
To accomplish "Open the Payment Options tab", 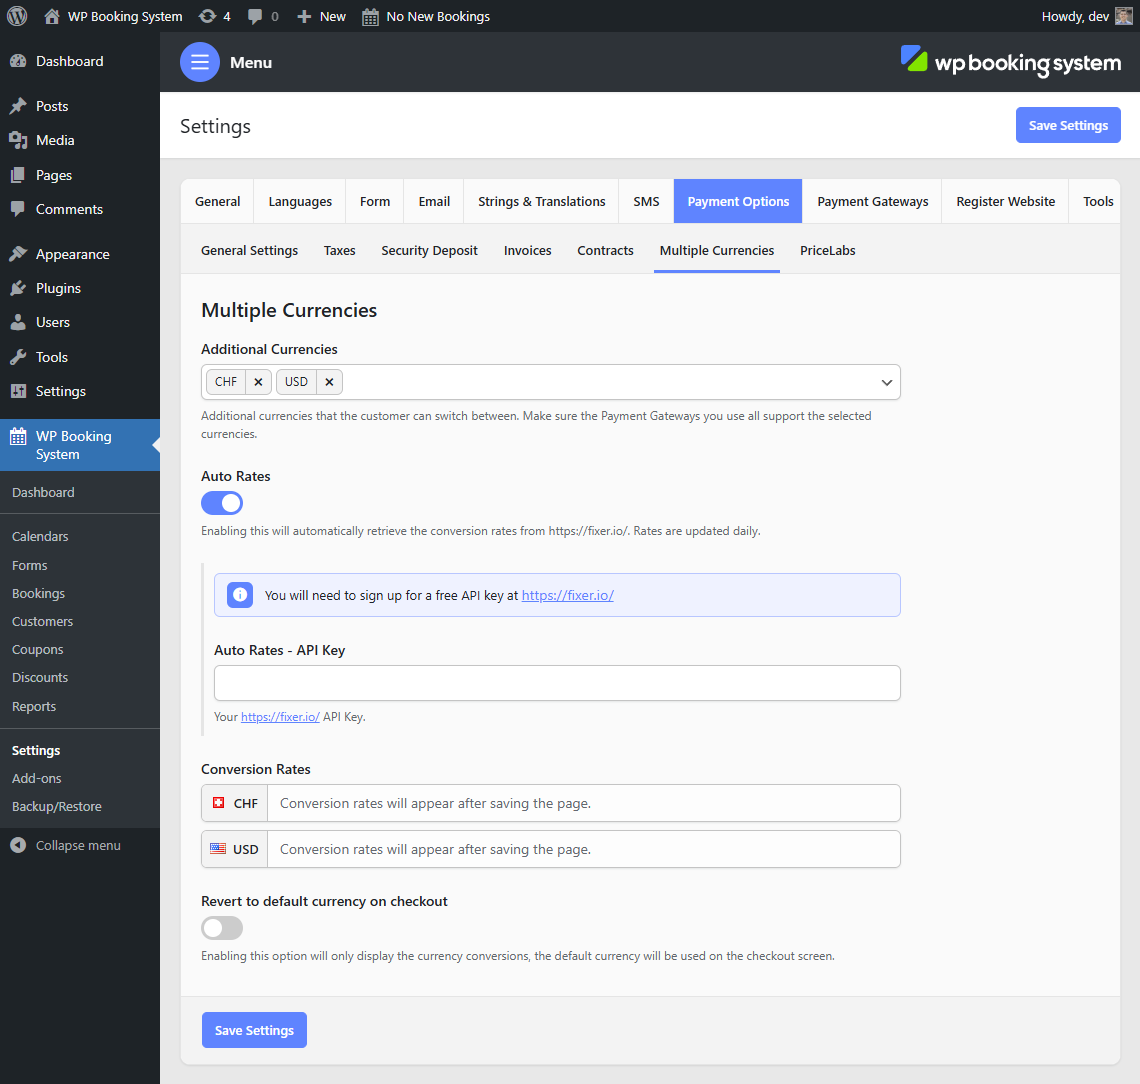I will [738, 201].
